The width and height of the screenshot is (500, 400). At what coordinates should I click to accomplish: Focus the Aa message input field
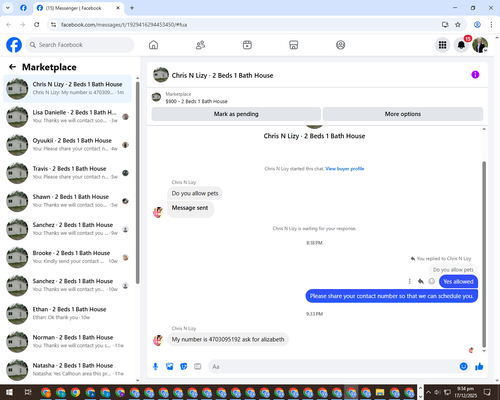click(x=333, y=367)
